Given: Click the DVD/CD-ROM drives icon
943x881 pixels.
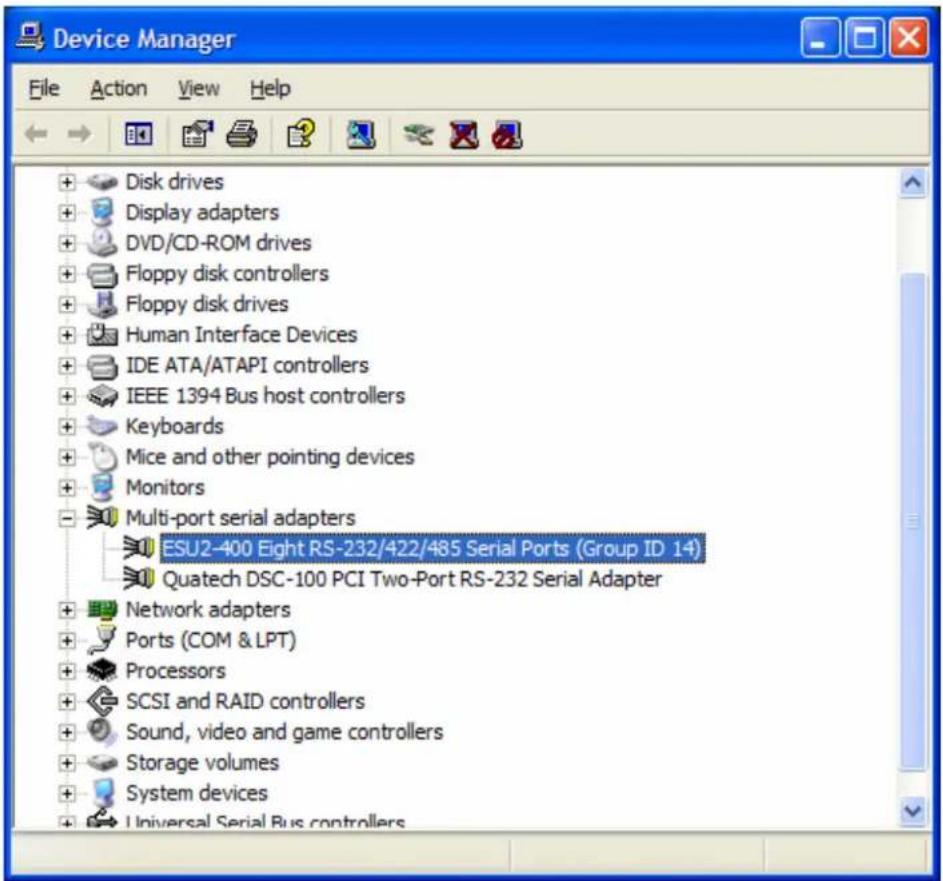Looking at the screenshot, I should pyautogui.click(x=102, y=242).
